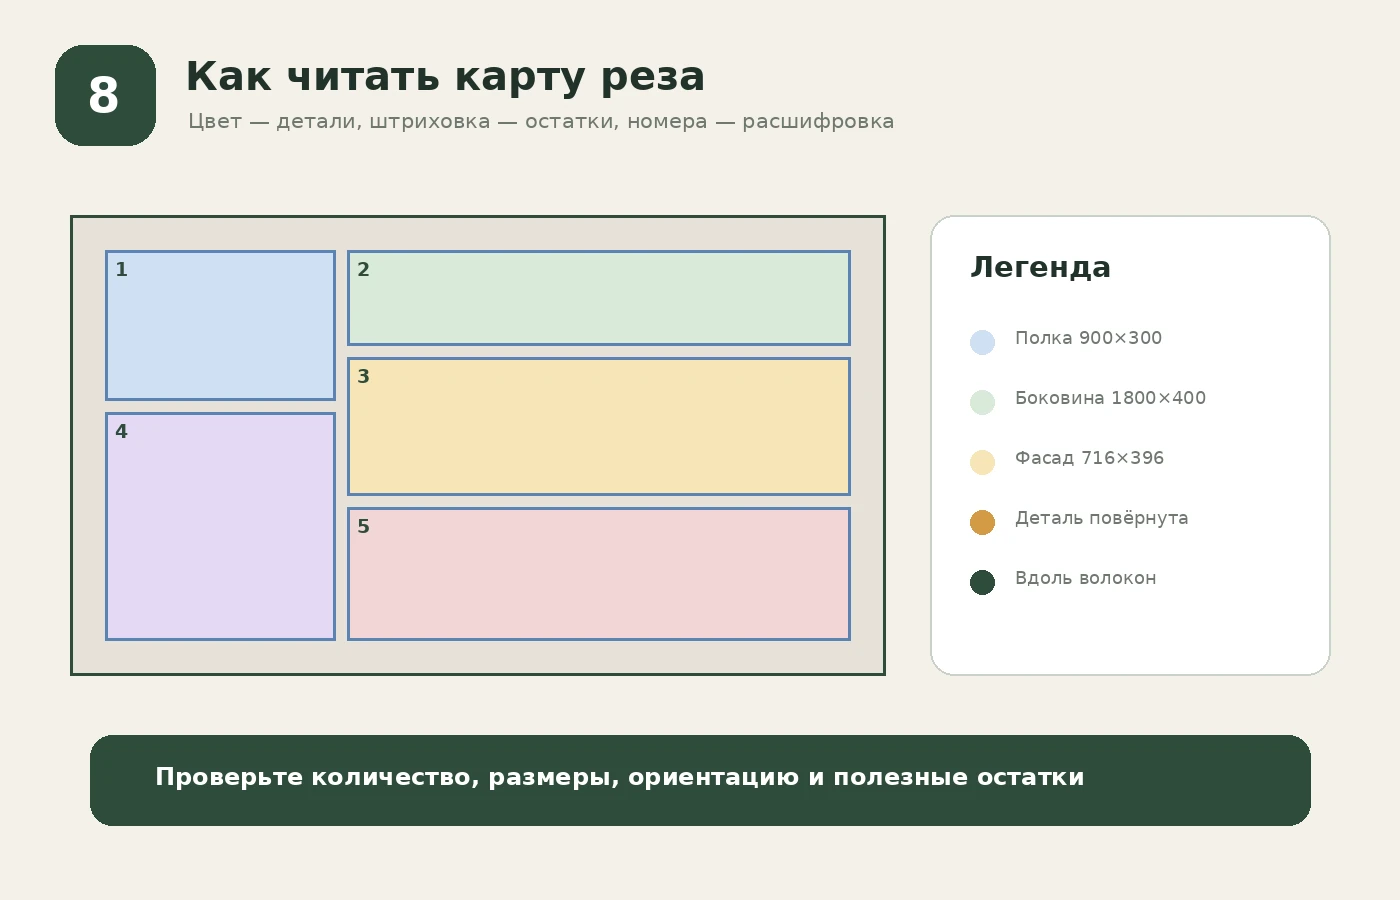Click the legend label Вдоль волокон
Viewport: 1400px width, 900px height.
point(1085,578)
